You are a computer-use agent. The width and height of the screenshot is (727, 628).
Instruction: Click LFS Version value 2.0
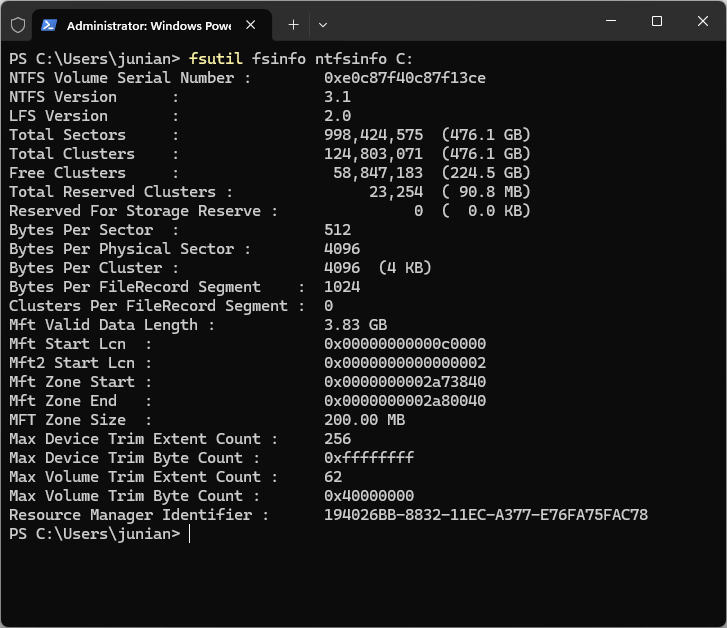click(338, 116)
